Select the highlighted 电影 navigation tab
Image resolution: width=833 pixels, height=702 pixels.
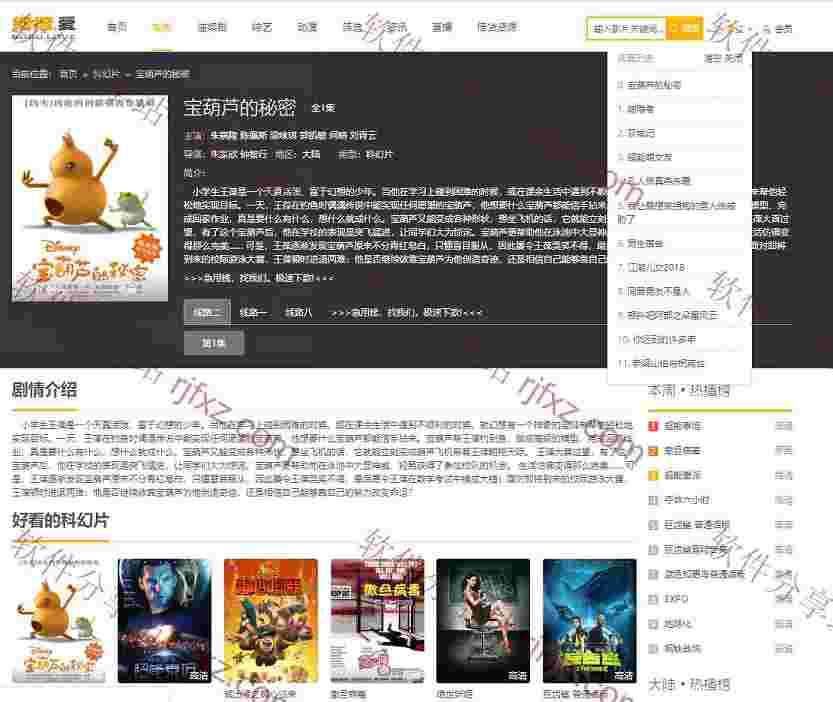coord(162,27)
